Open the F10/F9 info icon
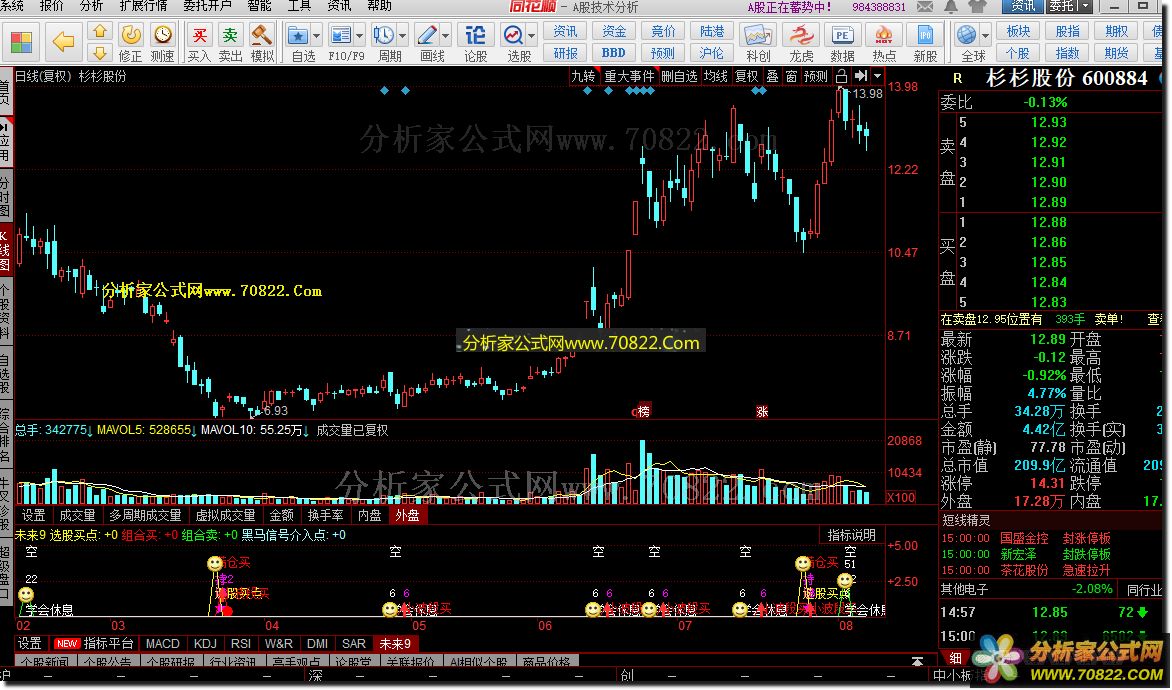The width and height of the screenshot is (1172, 690). (x=341, y=35)
